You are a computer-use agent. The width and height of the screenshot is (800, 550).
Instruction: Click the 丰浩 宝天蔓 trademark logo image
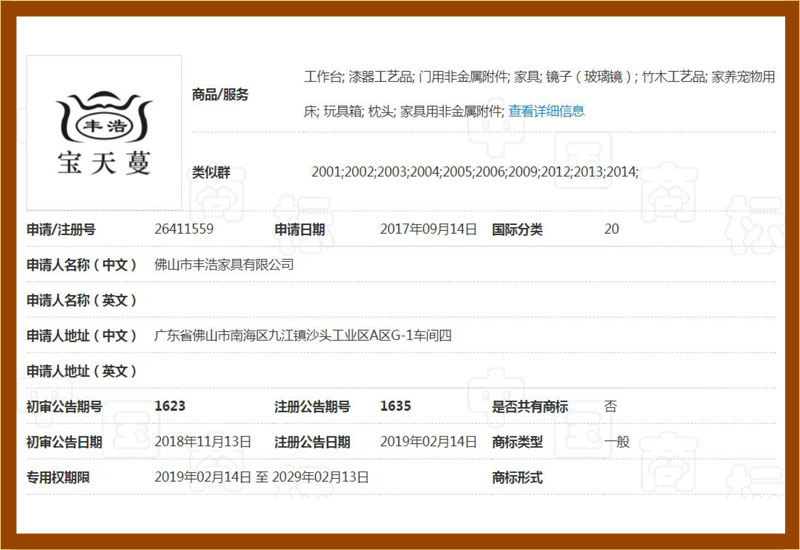click(104, 133)
